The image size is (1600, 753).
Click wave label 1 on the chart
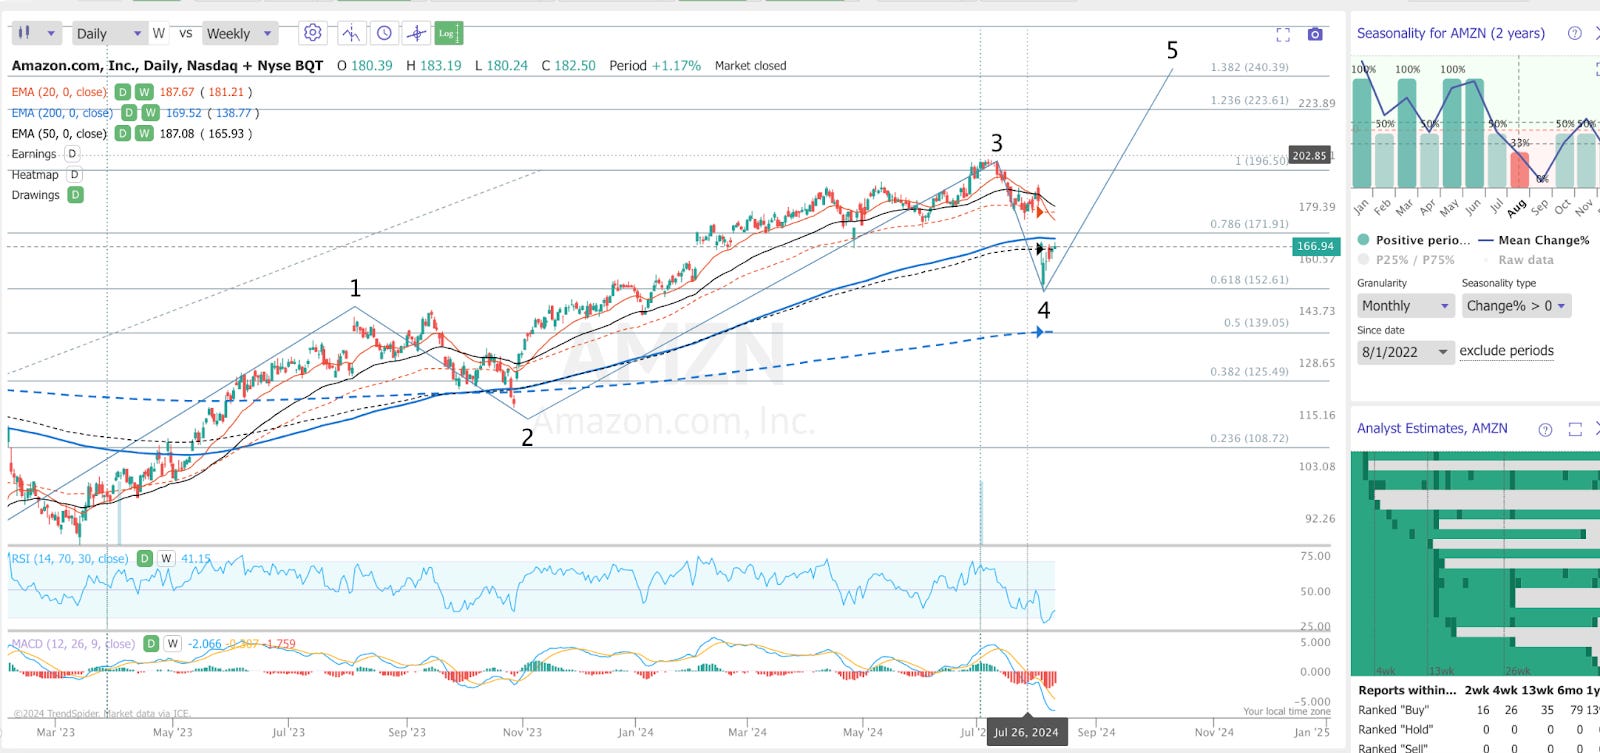pyautogui.click(x=355, y=288)
